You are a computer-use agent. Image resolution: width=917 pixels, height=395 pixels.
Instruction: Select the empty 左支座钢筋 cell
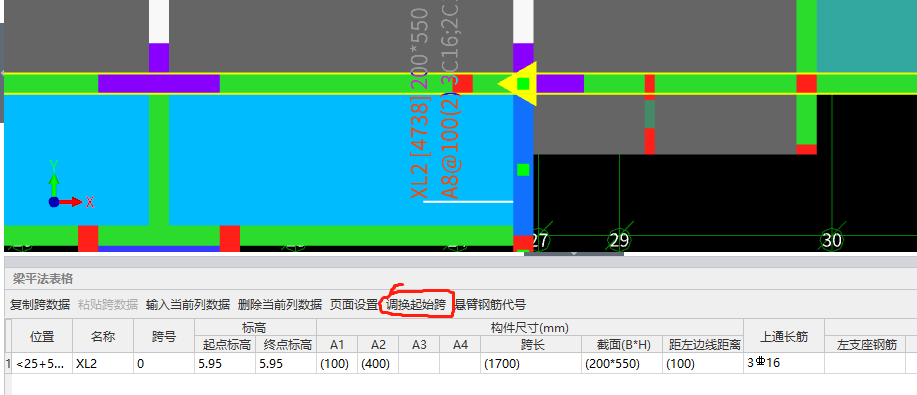coord(866,363)
